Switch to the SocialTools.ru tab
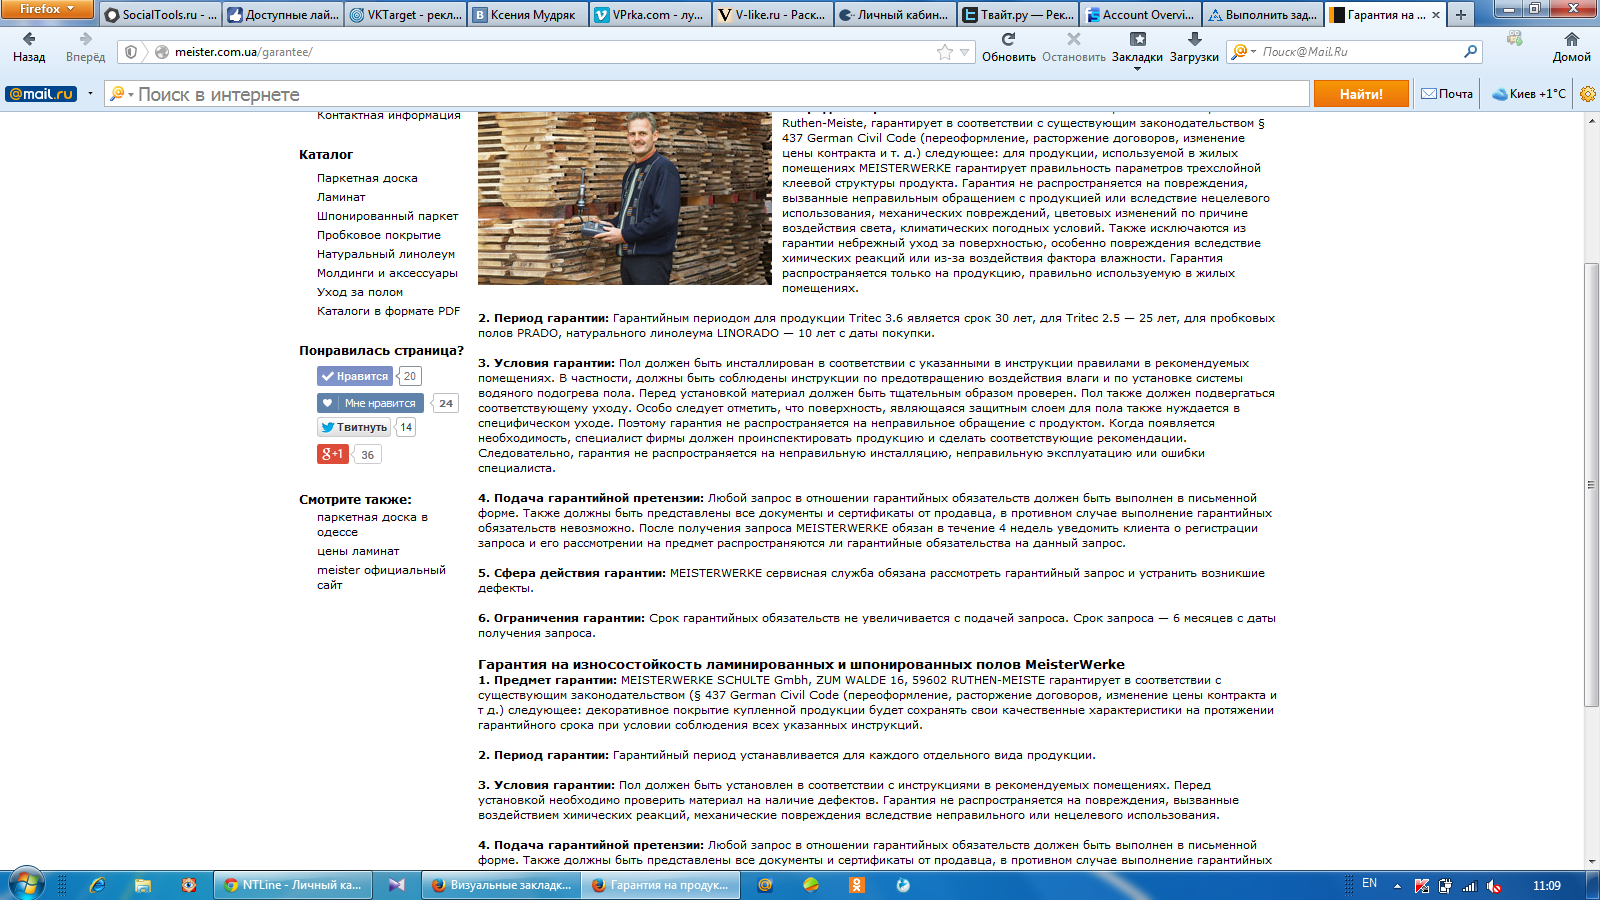The image size is (1600, 900). click(x=160, y=15)
